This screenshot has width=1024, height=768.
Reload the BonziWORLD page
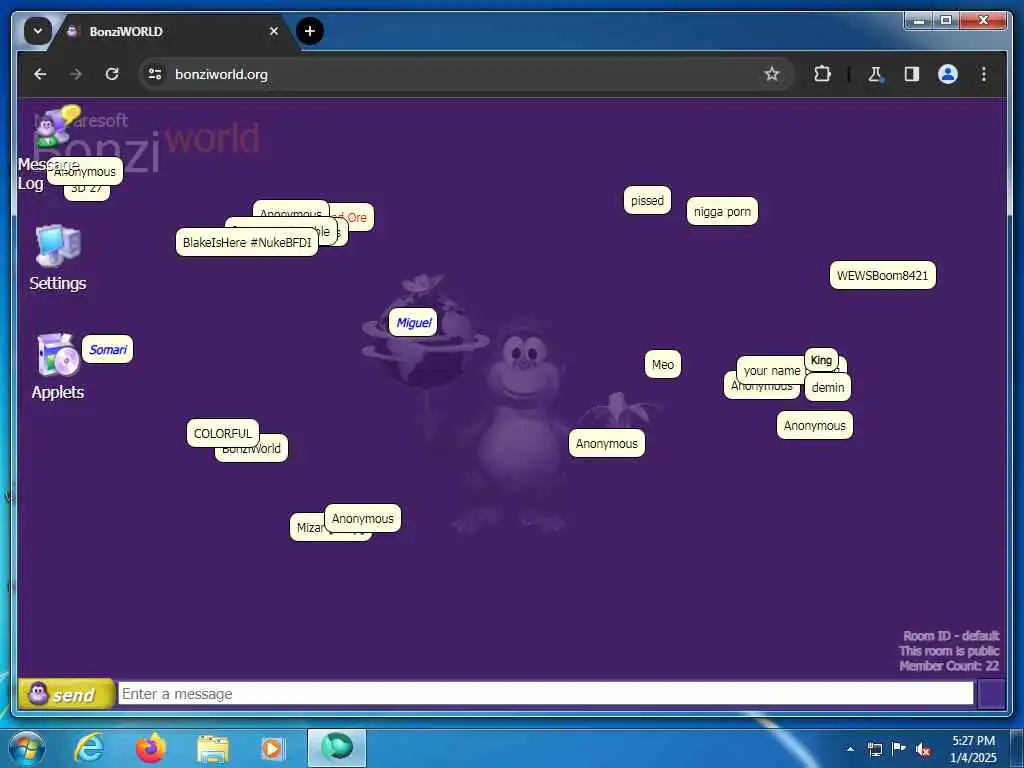(x=112, y=74)
